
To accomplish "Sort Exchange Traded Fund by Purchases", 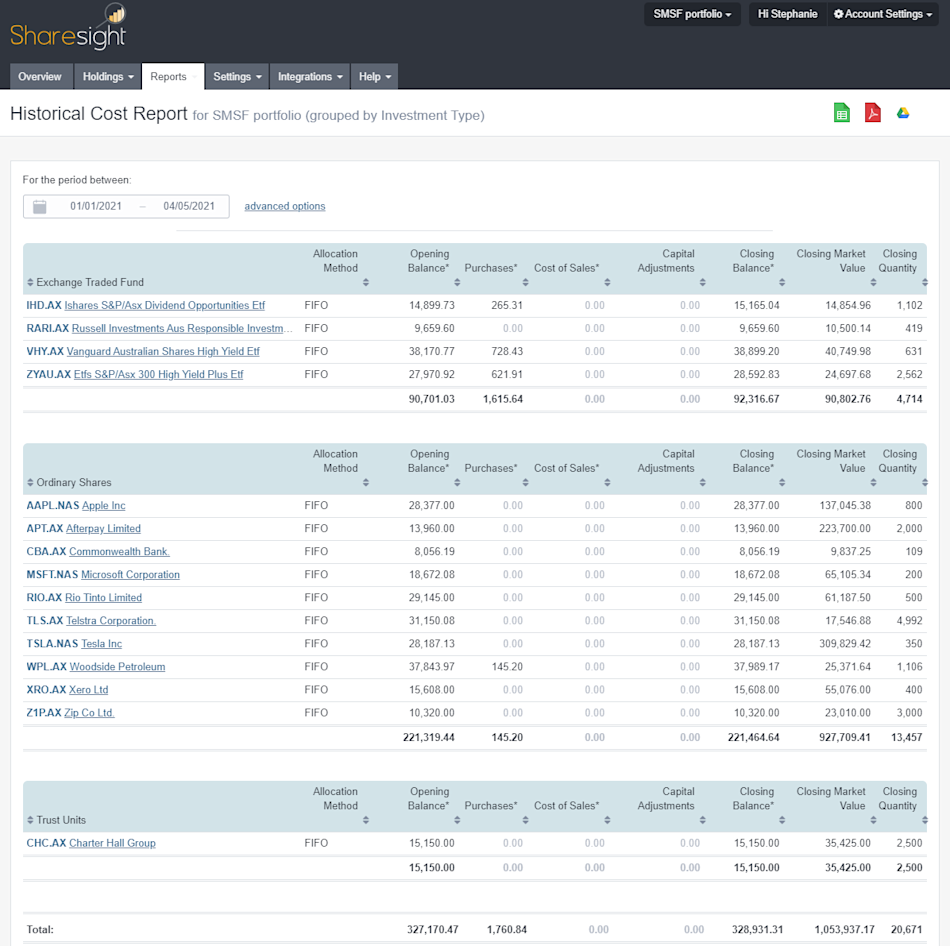I will click(525, 282).
